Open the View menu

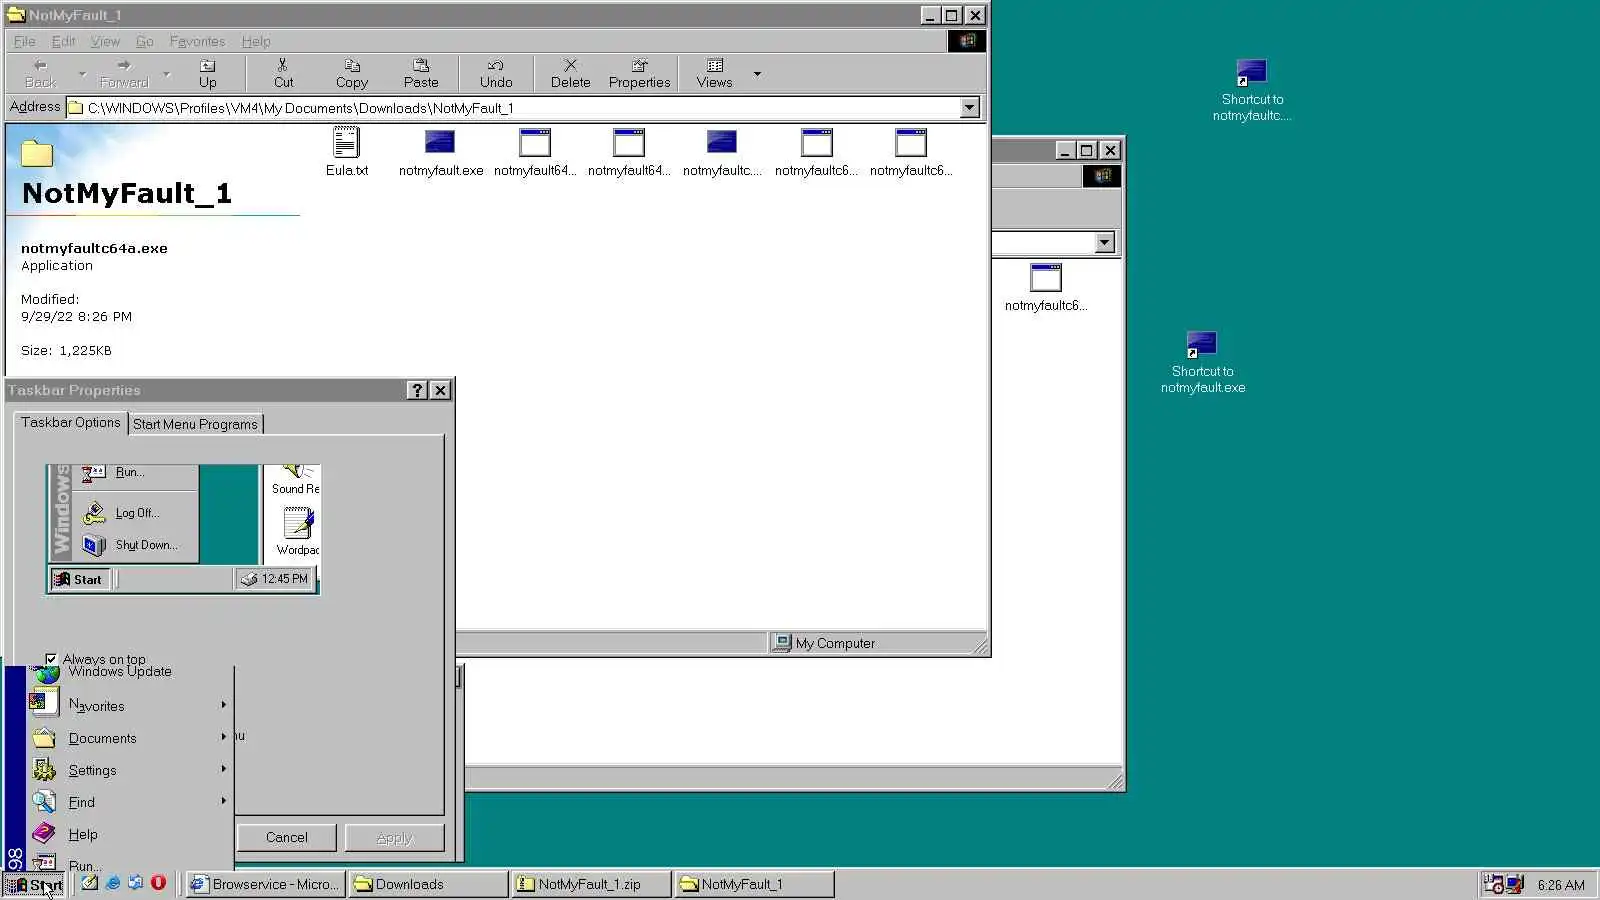coord(105,41)
